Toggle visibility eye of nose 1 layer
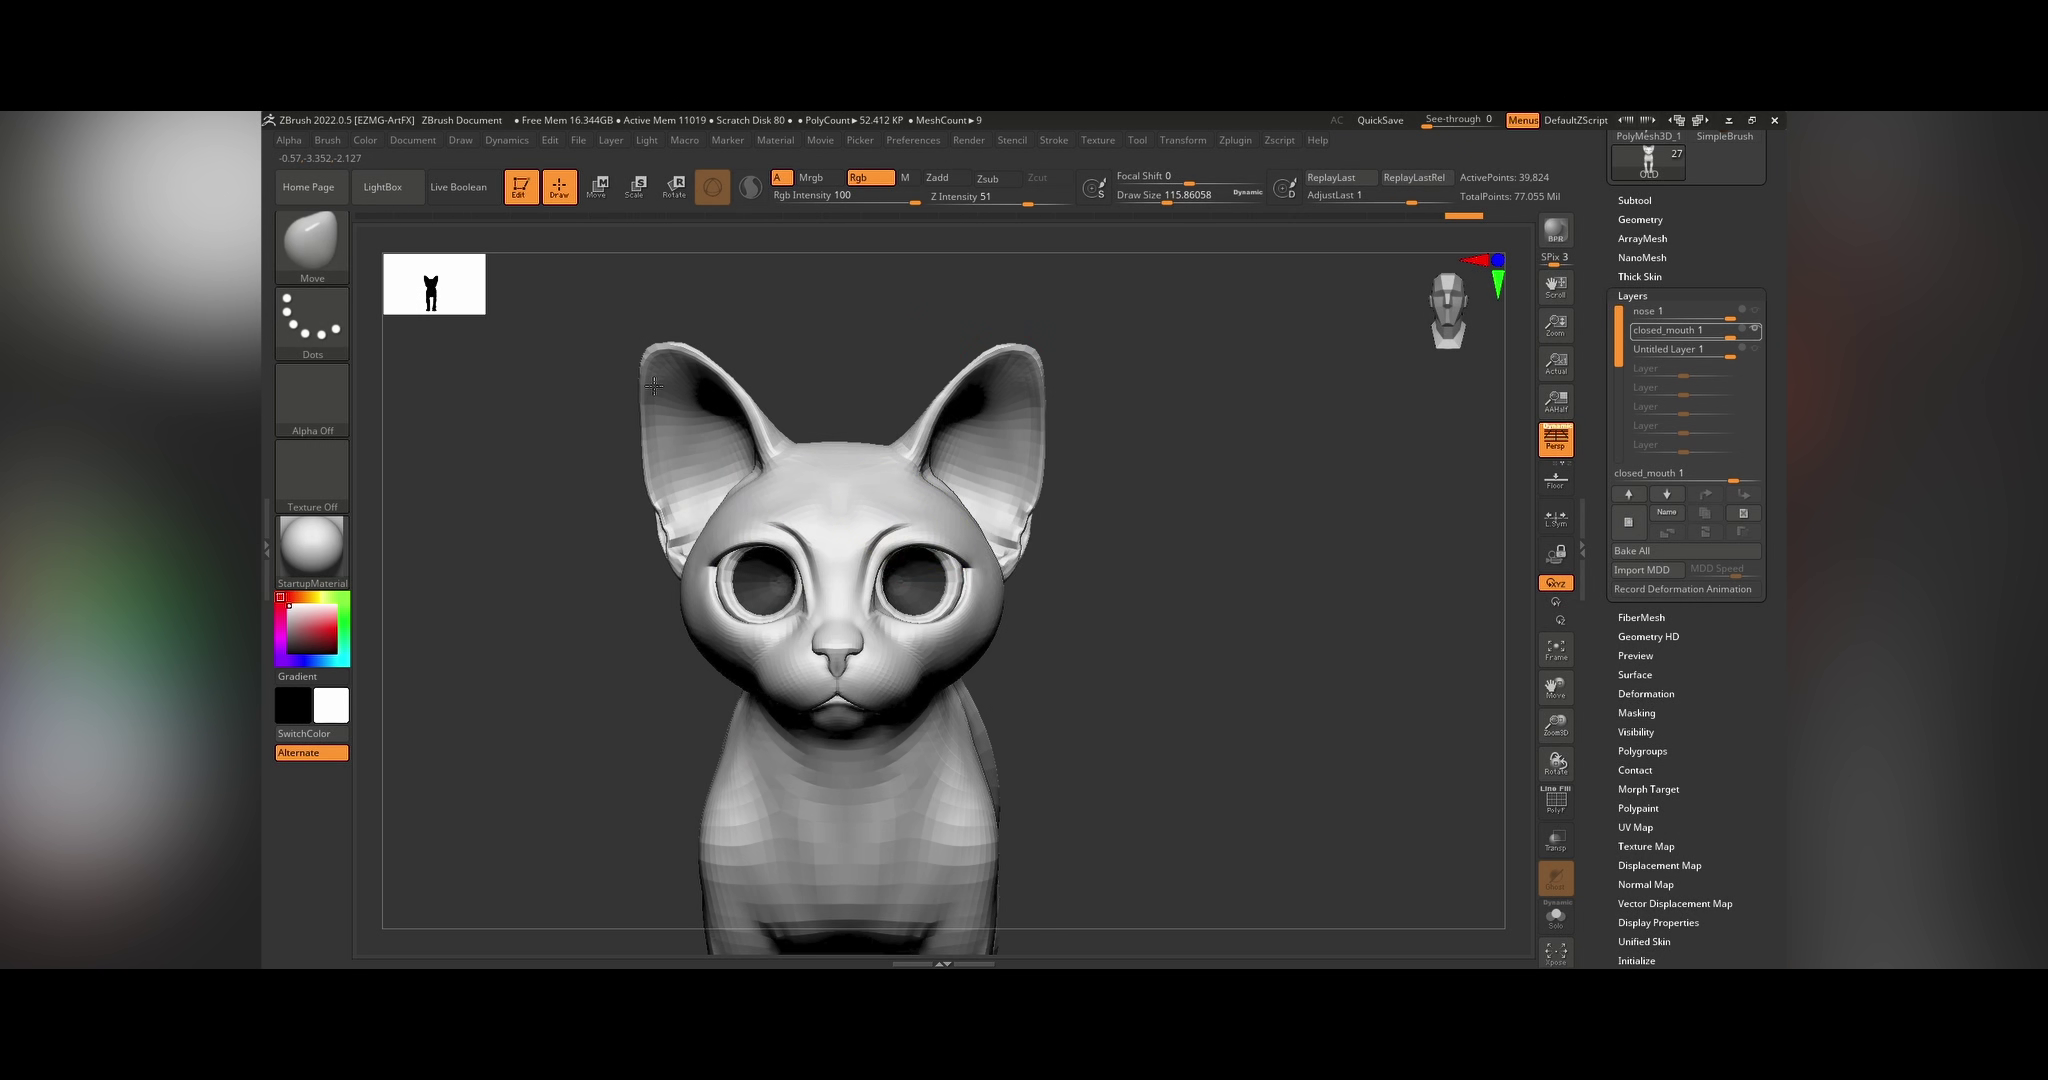Image resolution: width=2048 pixels, height=1080 pixels. [x=1754, y=310]
